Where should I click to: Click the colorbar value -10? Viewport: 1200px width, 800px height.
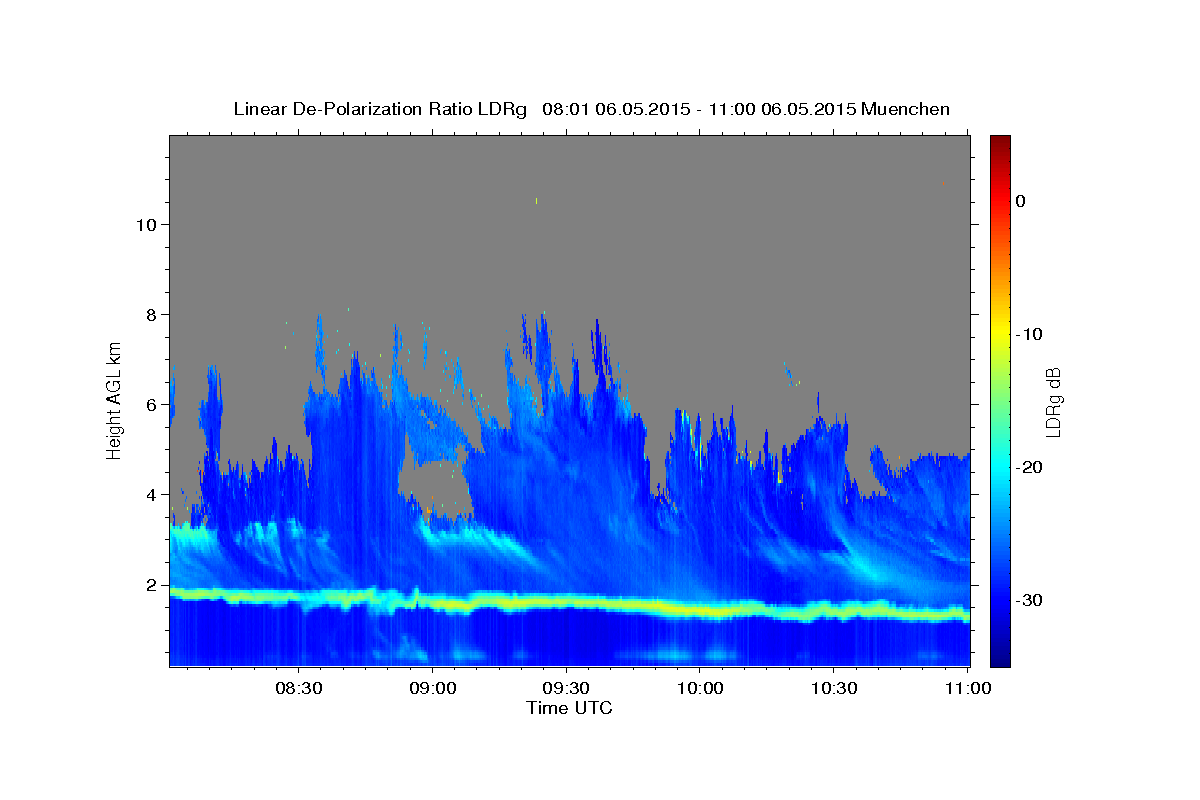coord(1029,334)
